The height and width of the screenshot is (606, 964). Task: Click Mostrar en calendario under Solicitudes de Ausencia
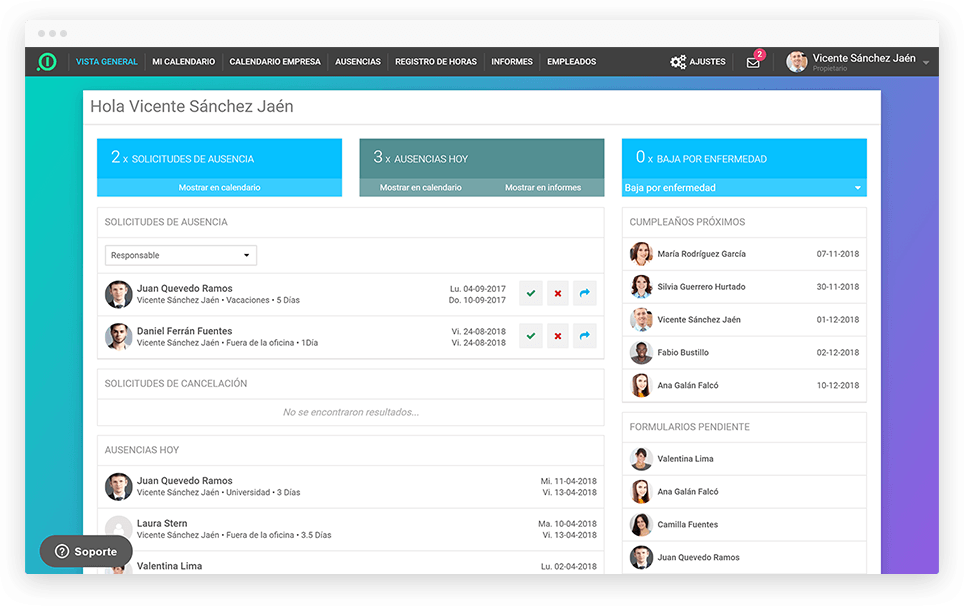219,187
